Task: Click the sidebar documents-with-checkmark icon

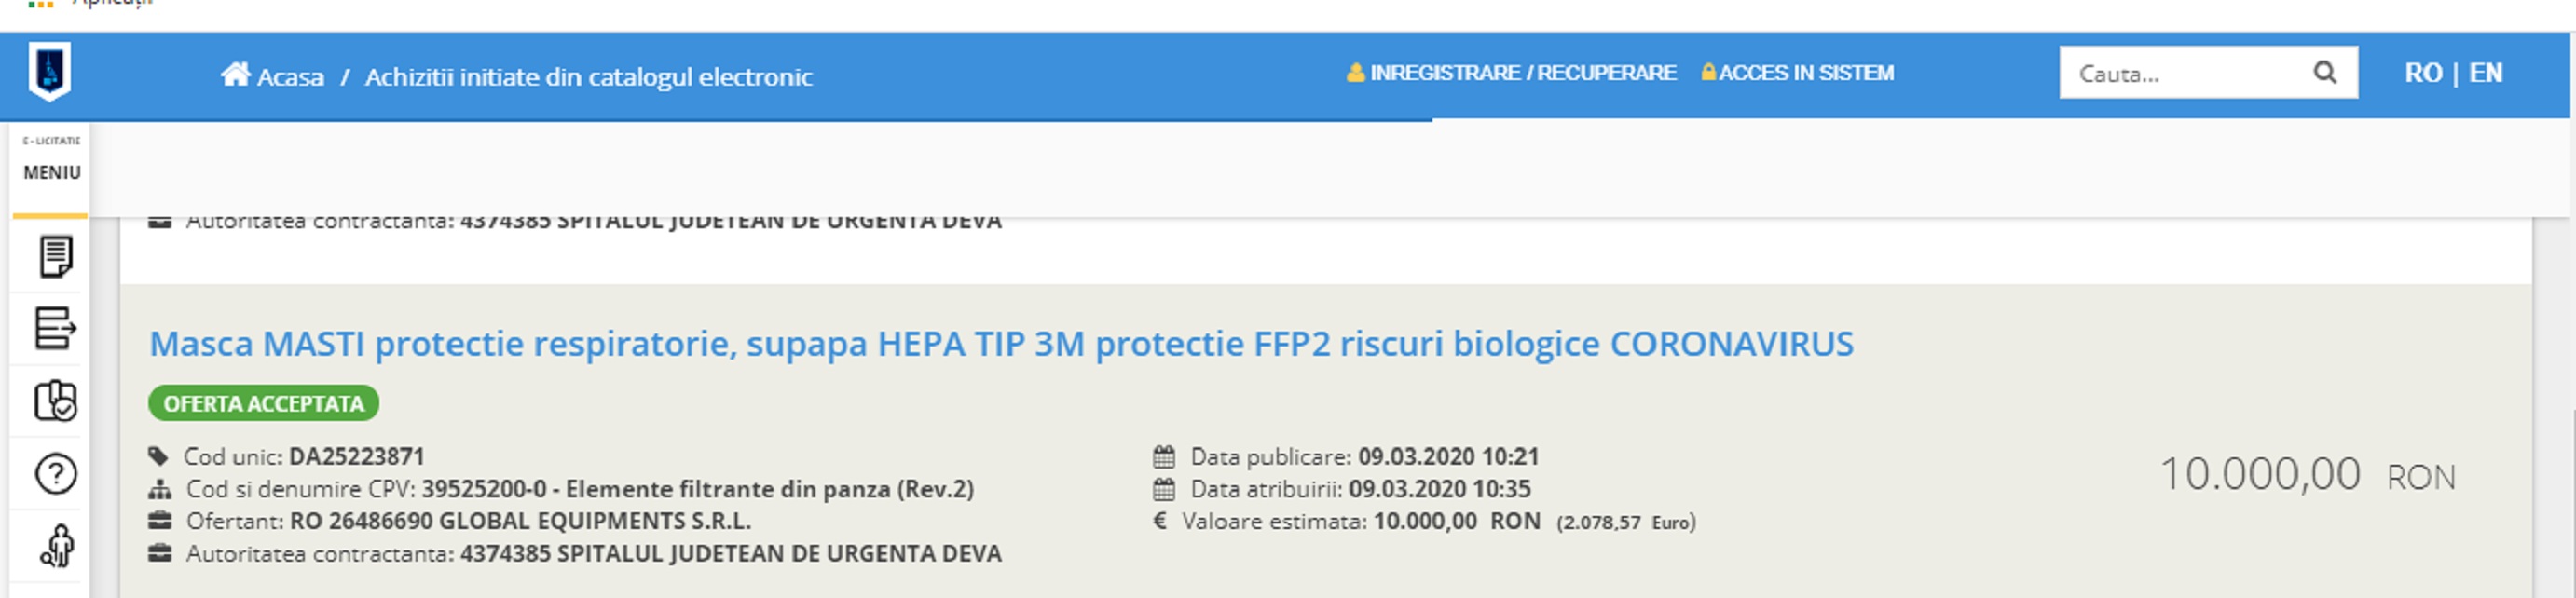Action: coord(55,401)
